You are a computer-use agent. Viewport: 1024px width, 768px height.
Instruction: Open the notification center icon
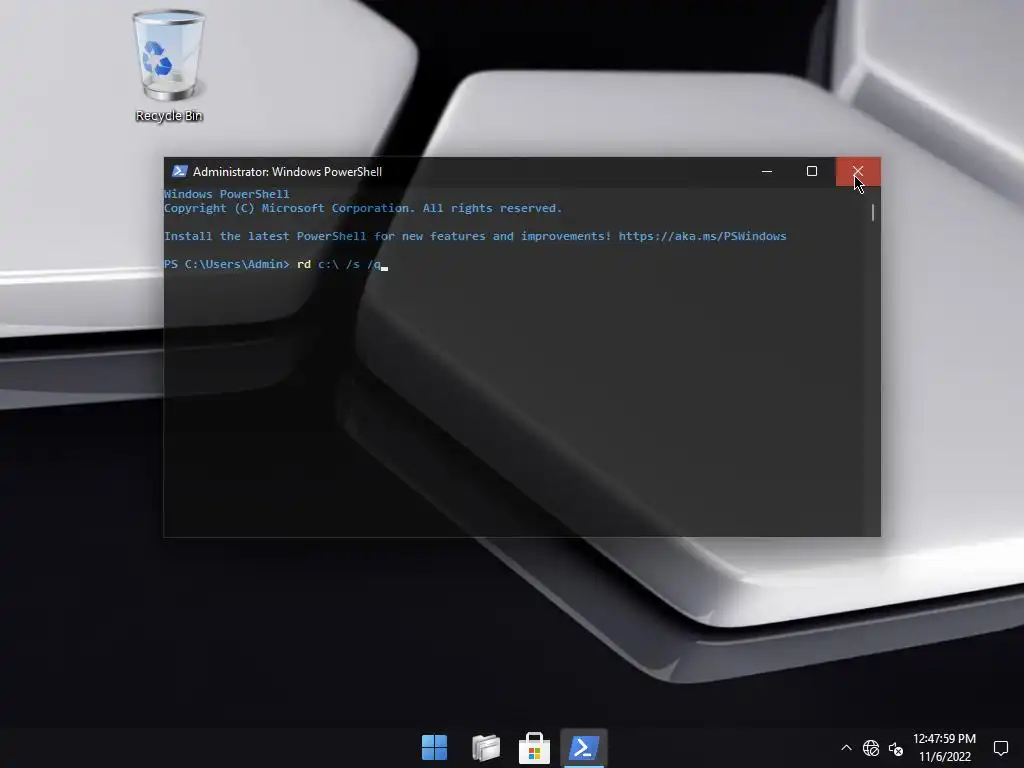[1000, 748]
